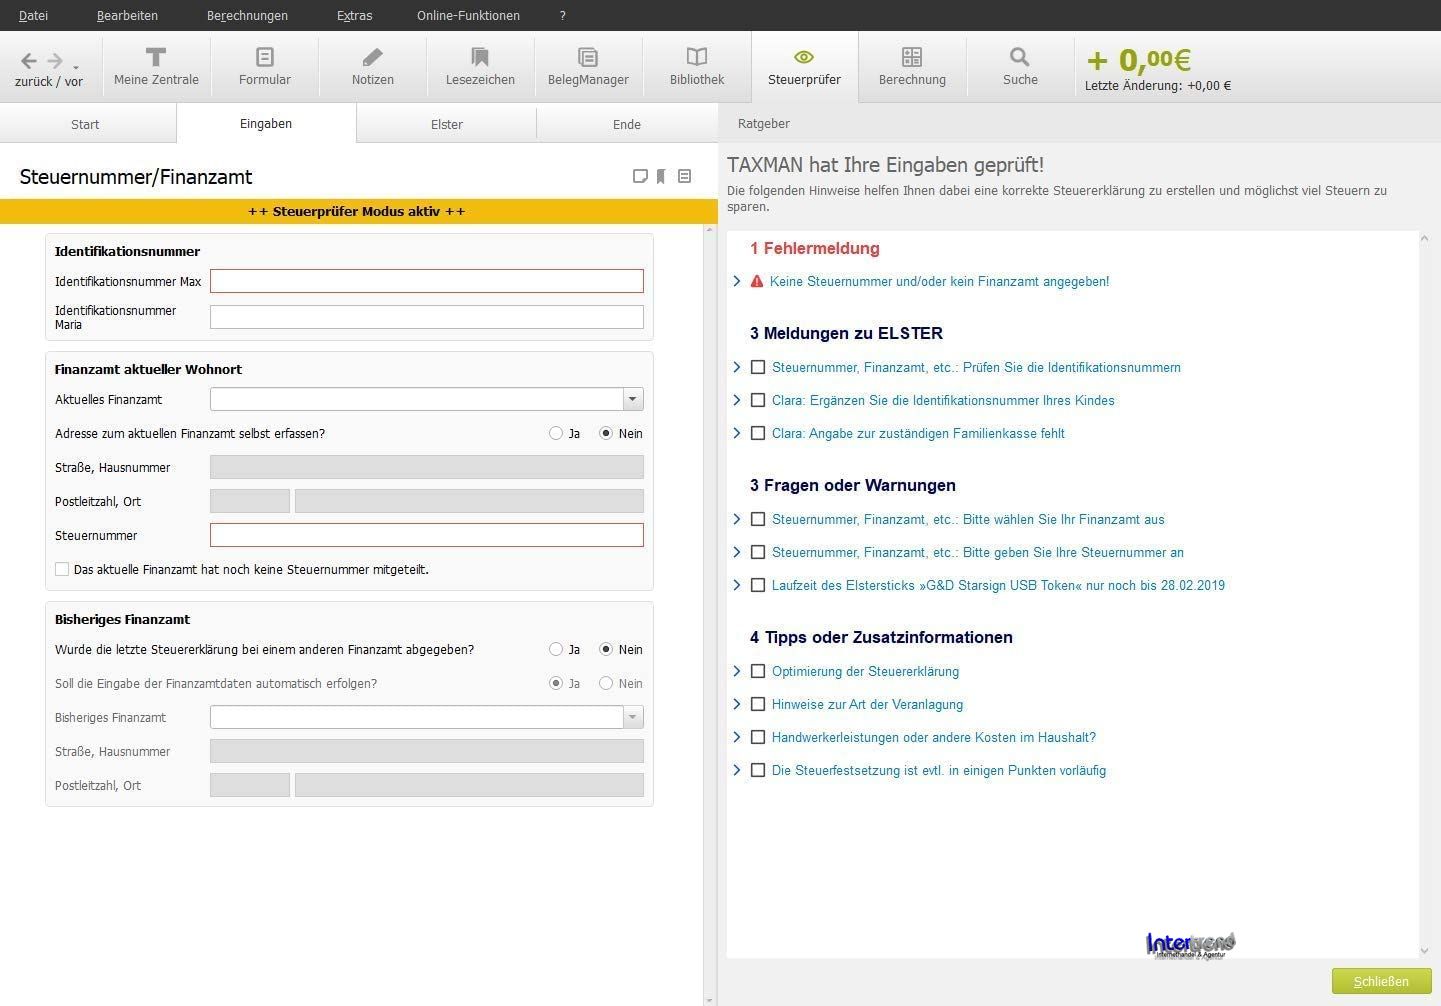Screen dimensions: 1441x1006
Task: Expand the Keine Steuernummer error message
Action: pyautogui.click(x=737, y=282)
